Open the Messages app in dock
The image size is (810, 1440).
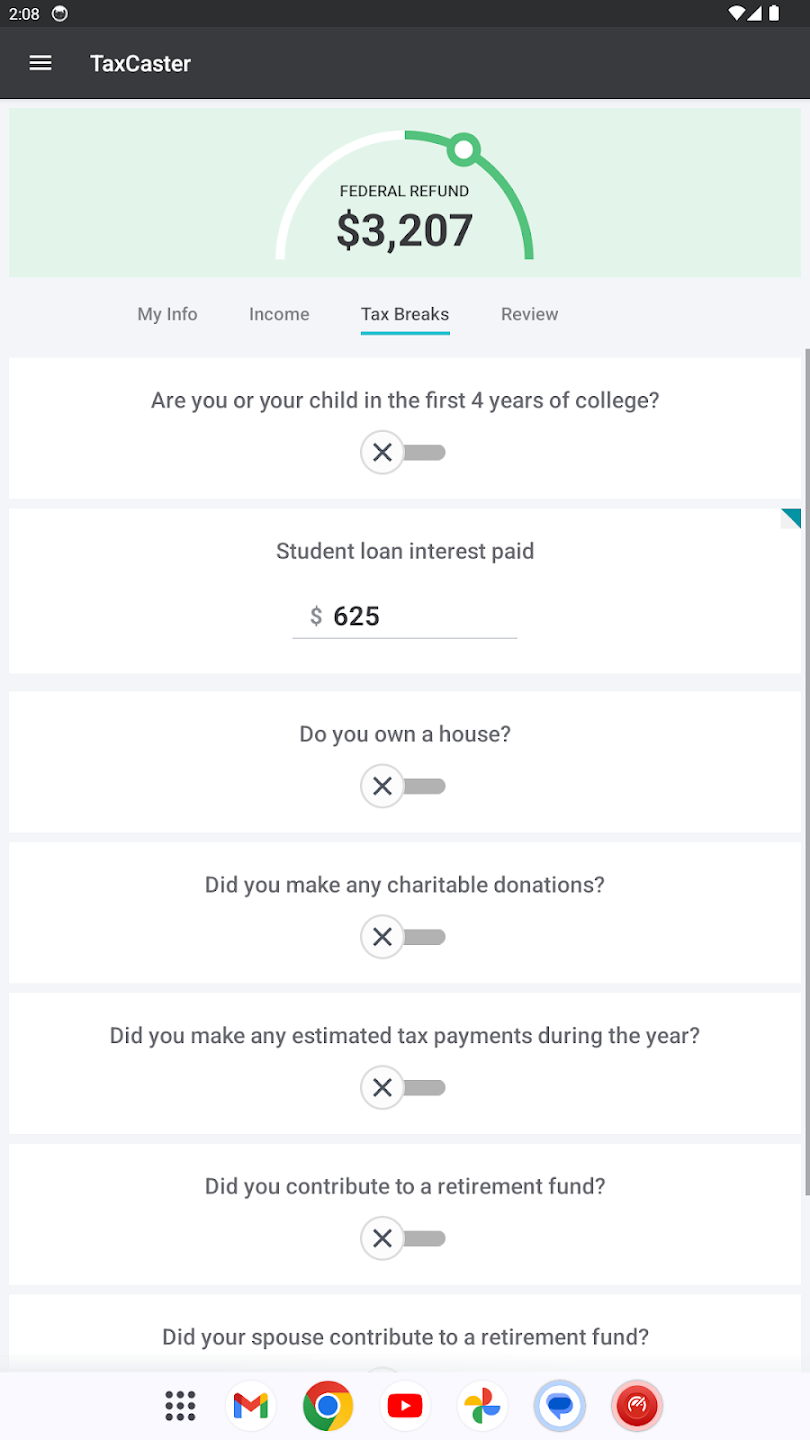[x=559, y=1406]
